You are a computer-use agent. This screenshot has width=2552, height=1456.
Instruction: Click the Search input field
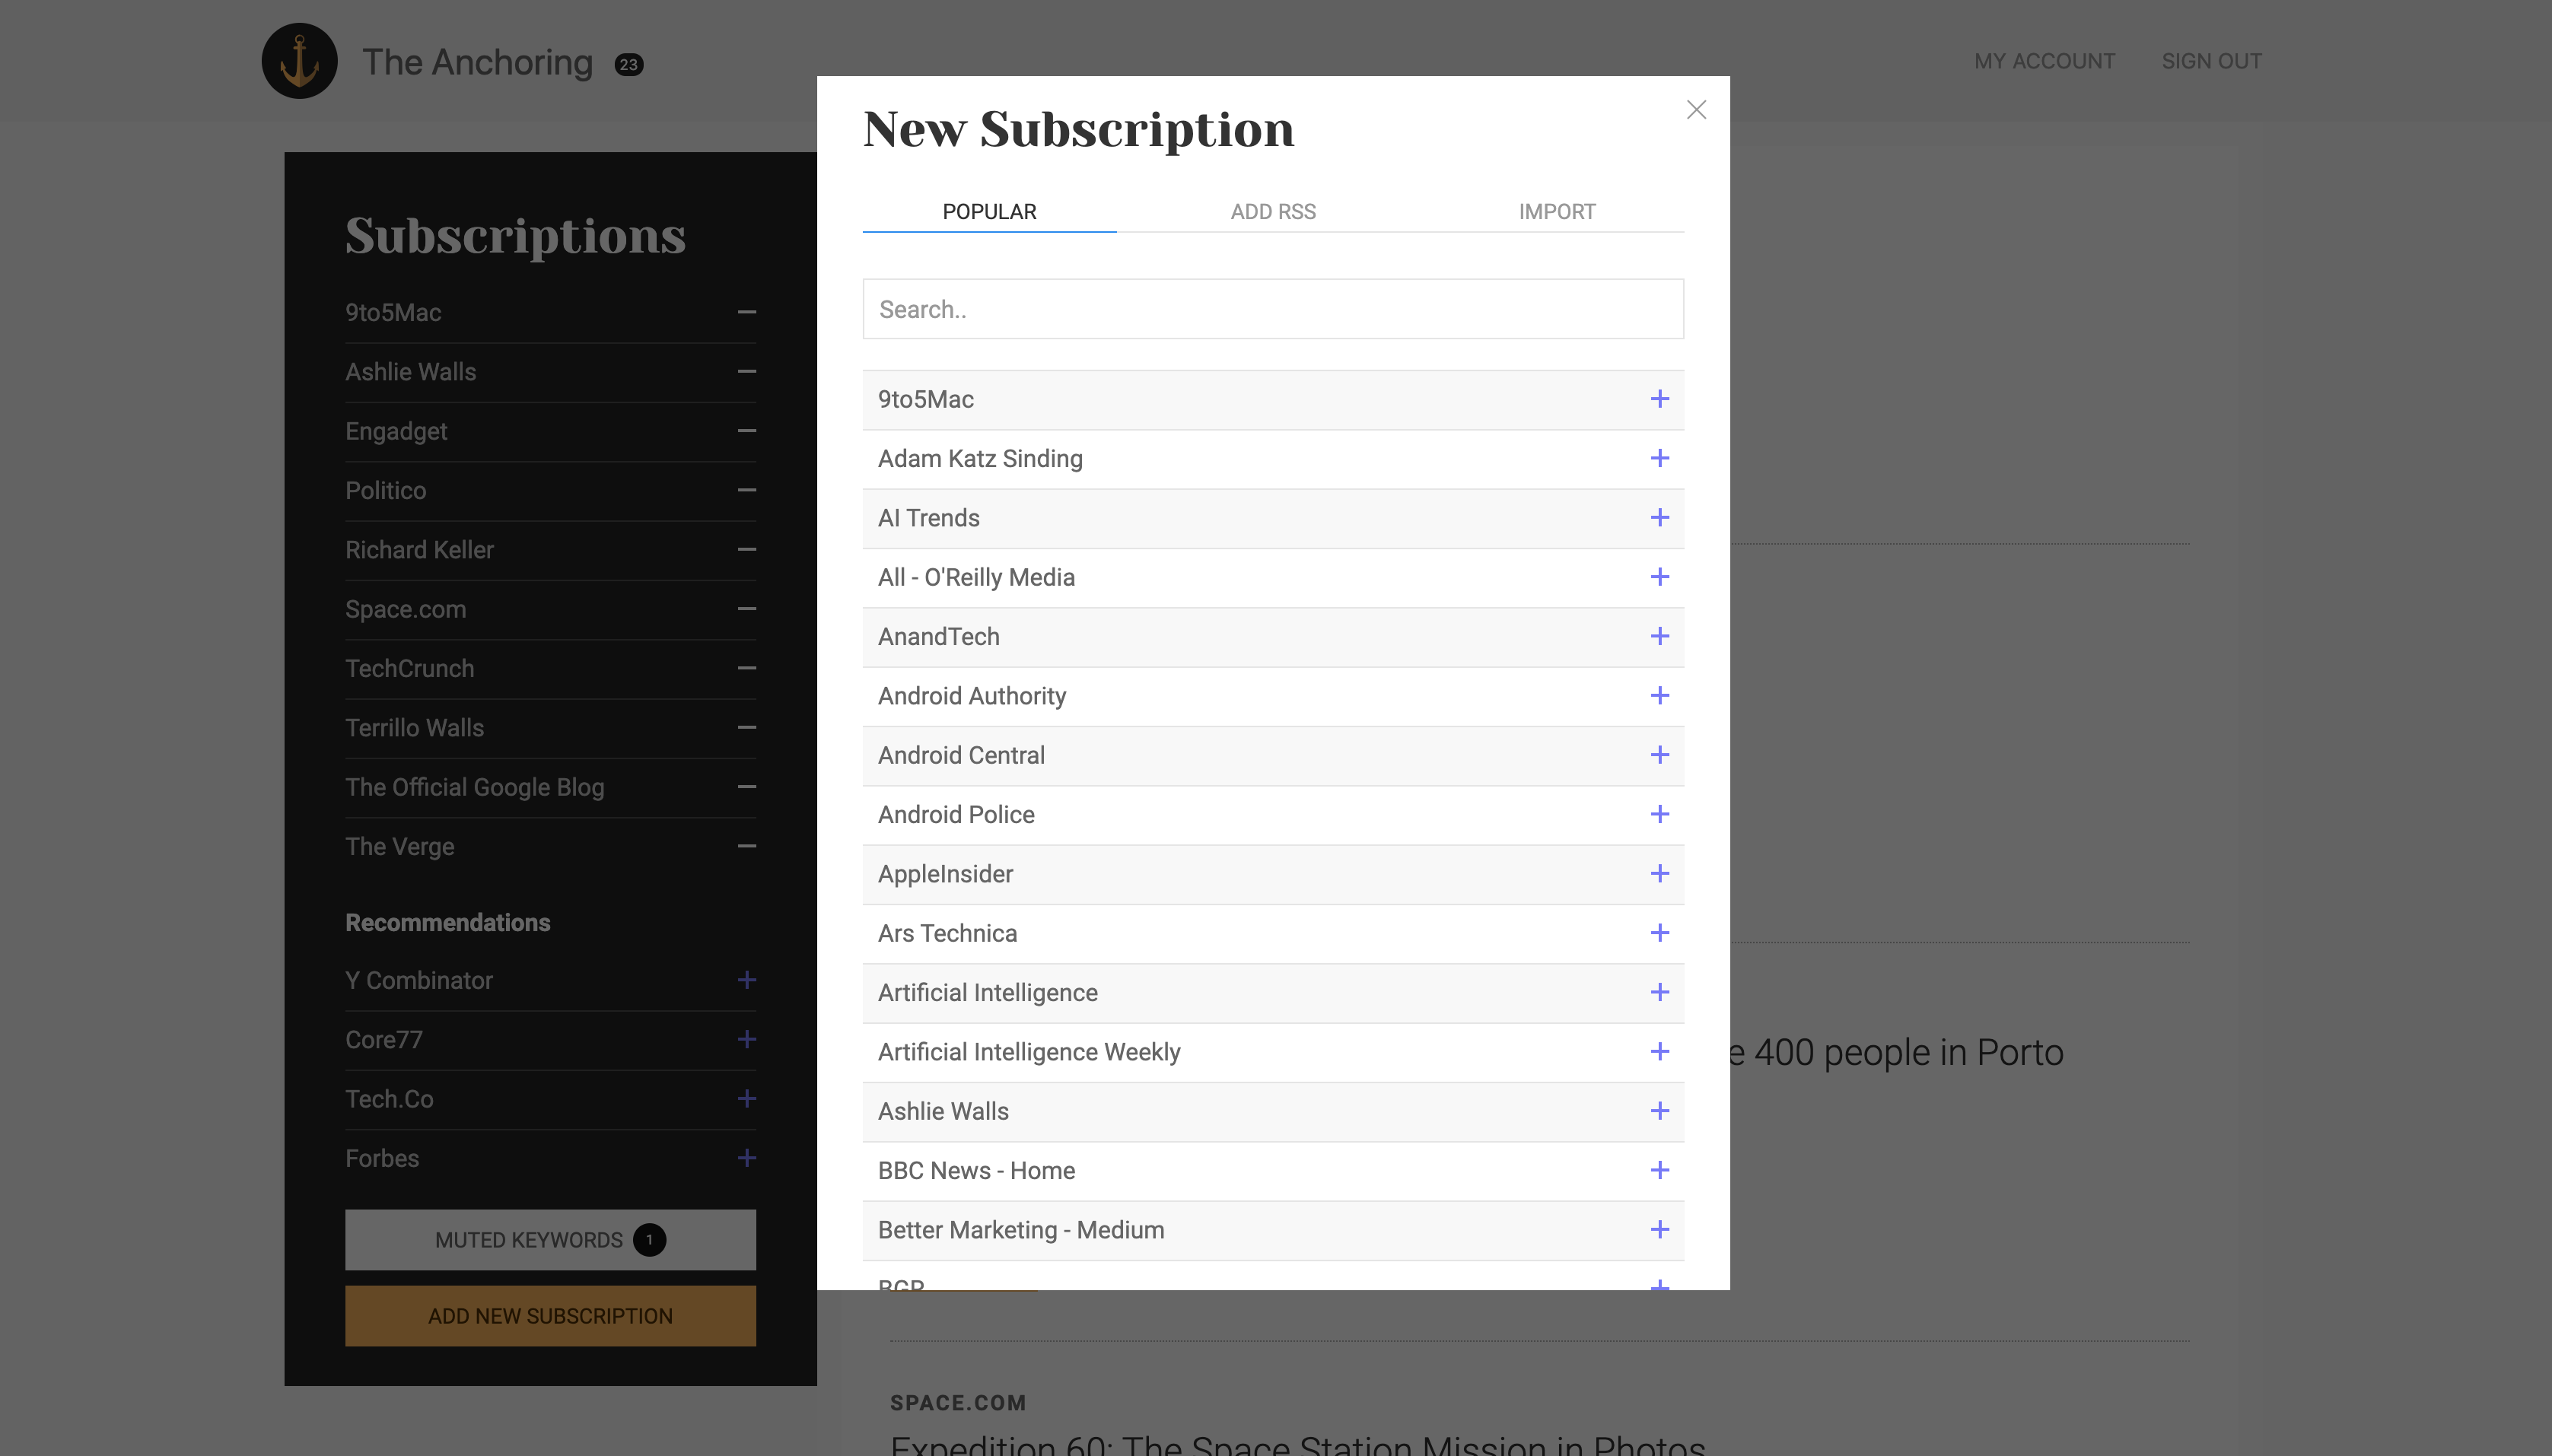[x=1272, y=309]
